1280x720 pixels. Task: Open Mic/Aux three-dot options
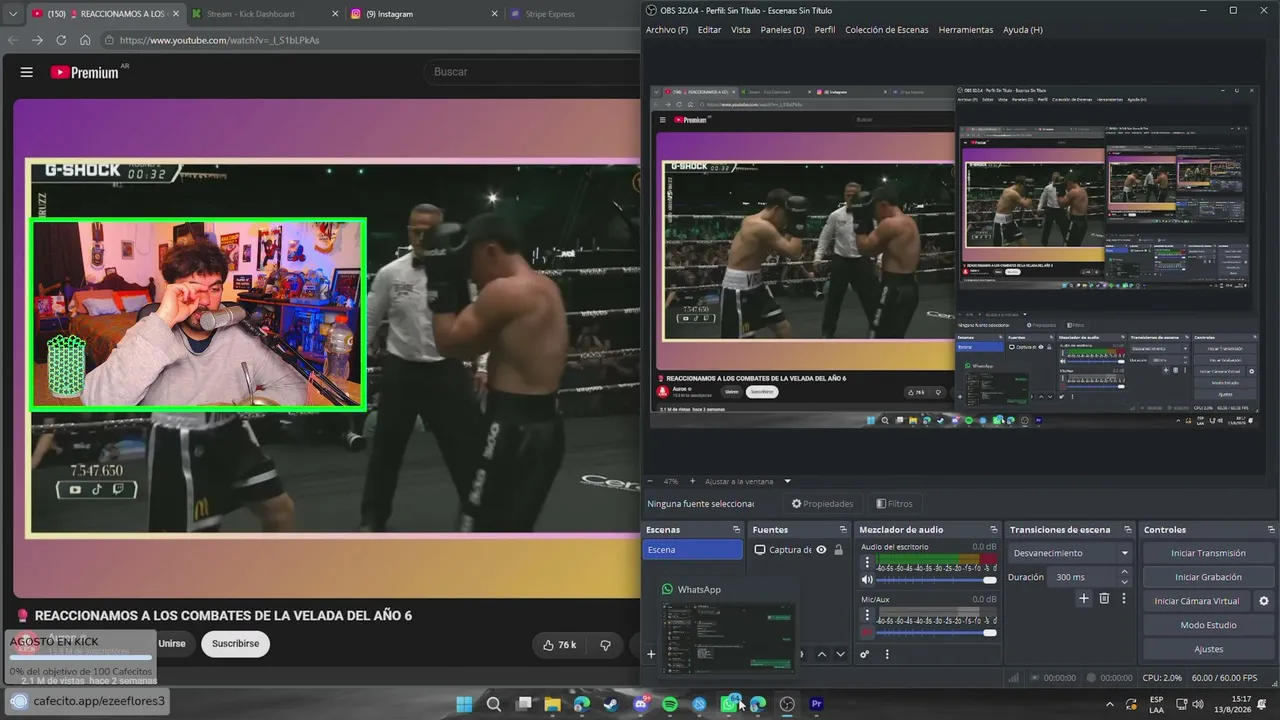(867, 615)
